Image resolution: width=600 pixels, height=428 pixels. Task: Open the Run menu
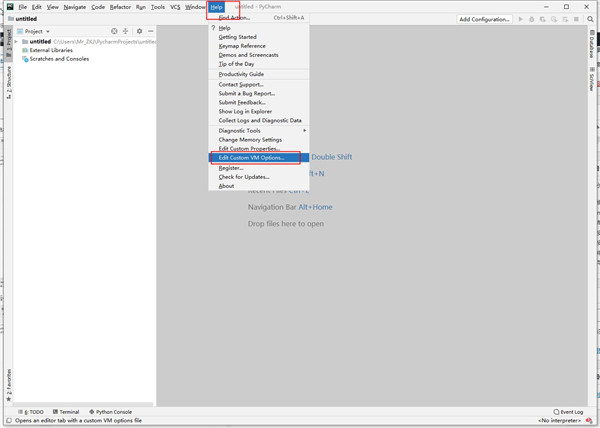[140, 7]
